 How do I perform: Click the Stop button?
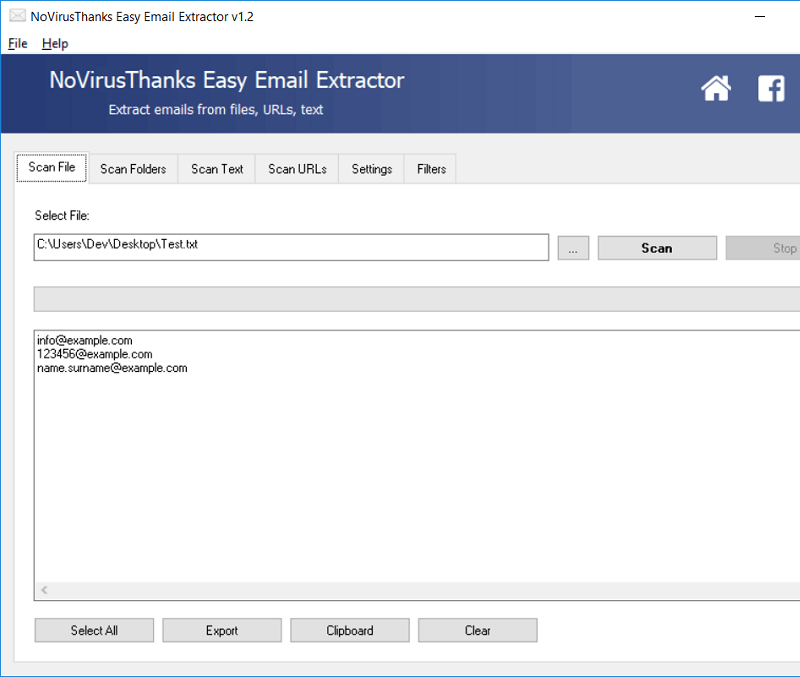coord(763,248)
